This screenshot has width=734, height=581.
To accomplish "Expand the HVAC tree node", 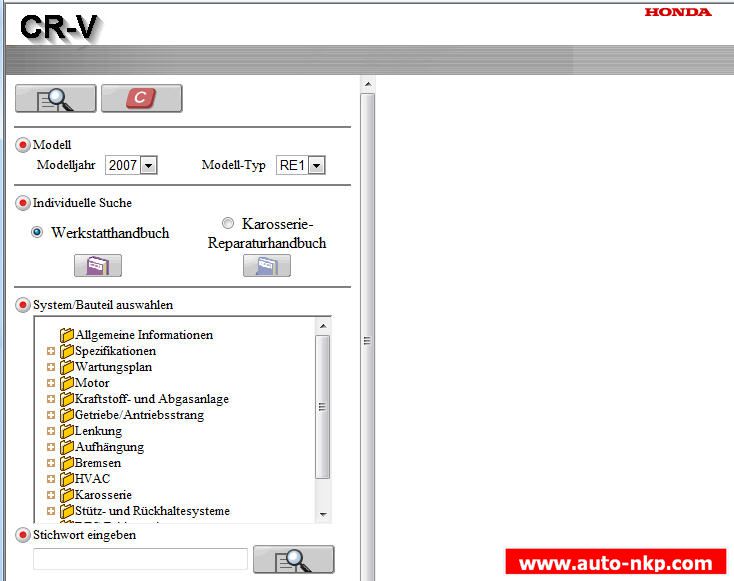I will (51, 479).
